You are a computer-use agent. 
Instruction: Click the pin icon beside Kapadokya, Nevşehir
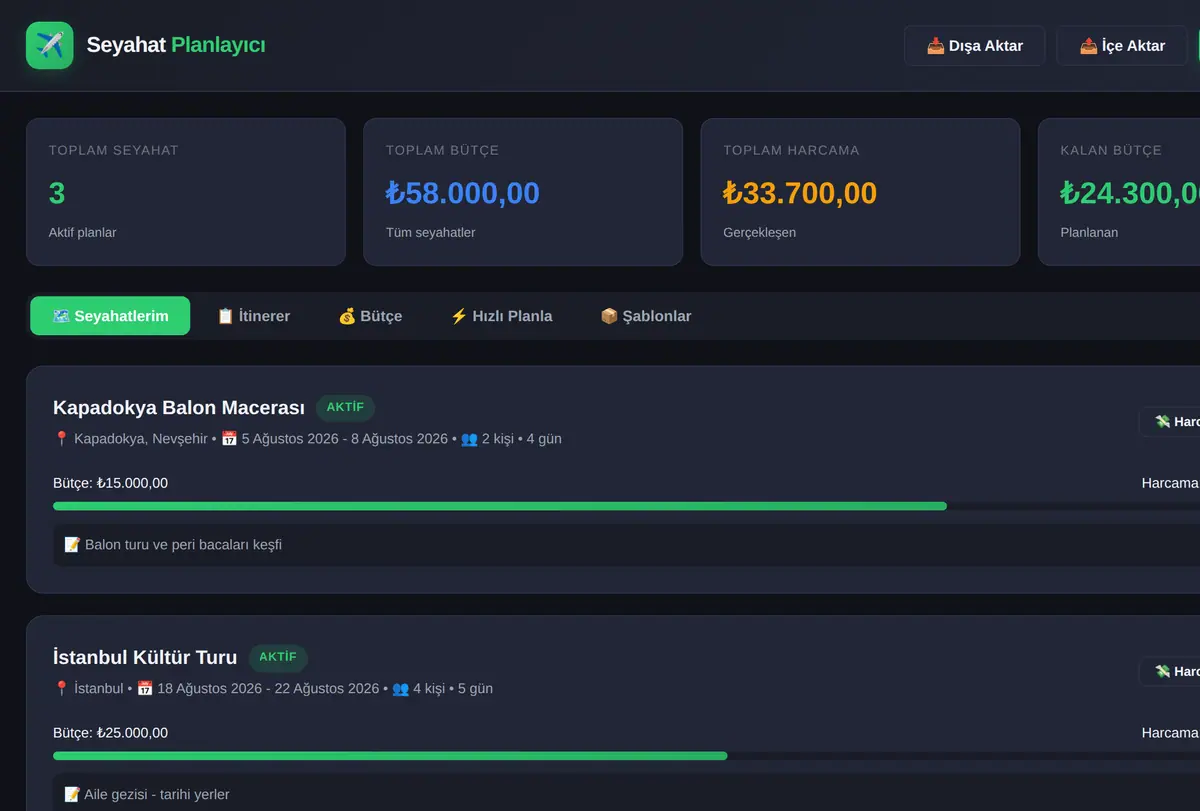click(61, 439)
